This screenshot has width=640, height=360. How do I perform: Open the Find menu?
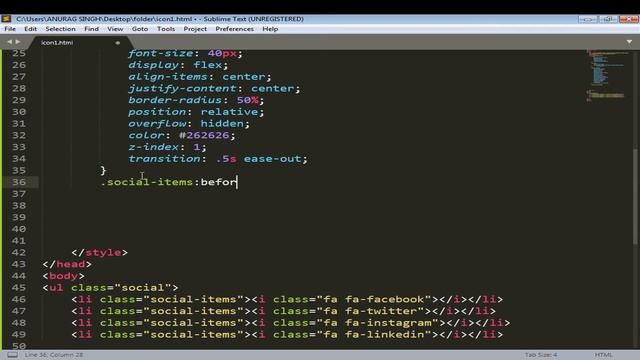(91, 29)
